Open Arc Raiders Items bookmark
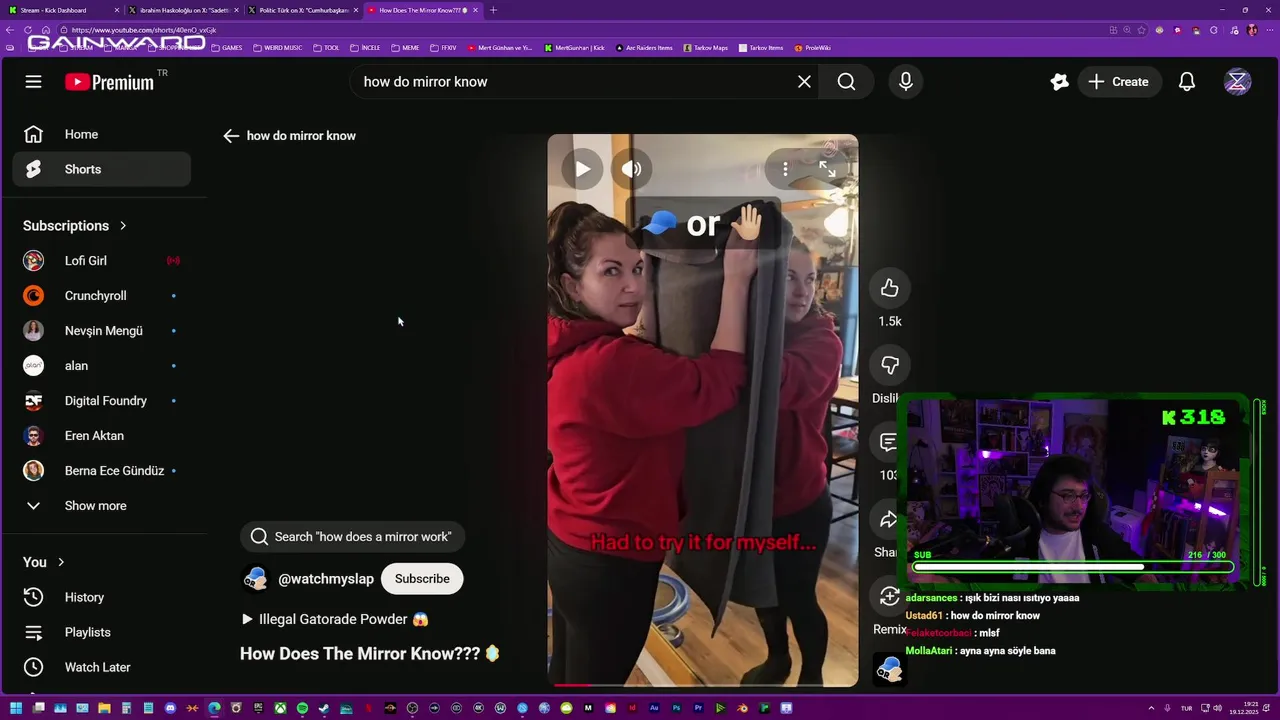This screenshot has width=1280, height=720. point(644,48)
